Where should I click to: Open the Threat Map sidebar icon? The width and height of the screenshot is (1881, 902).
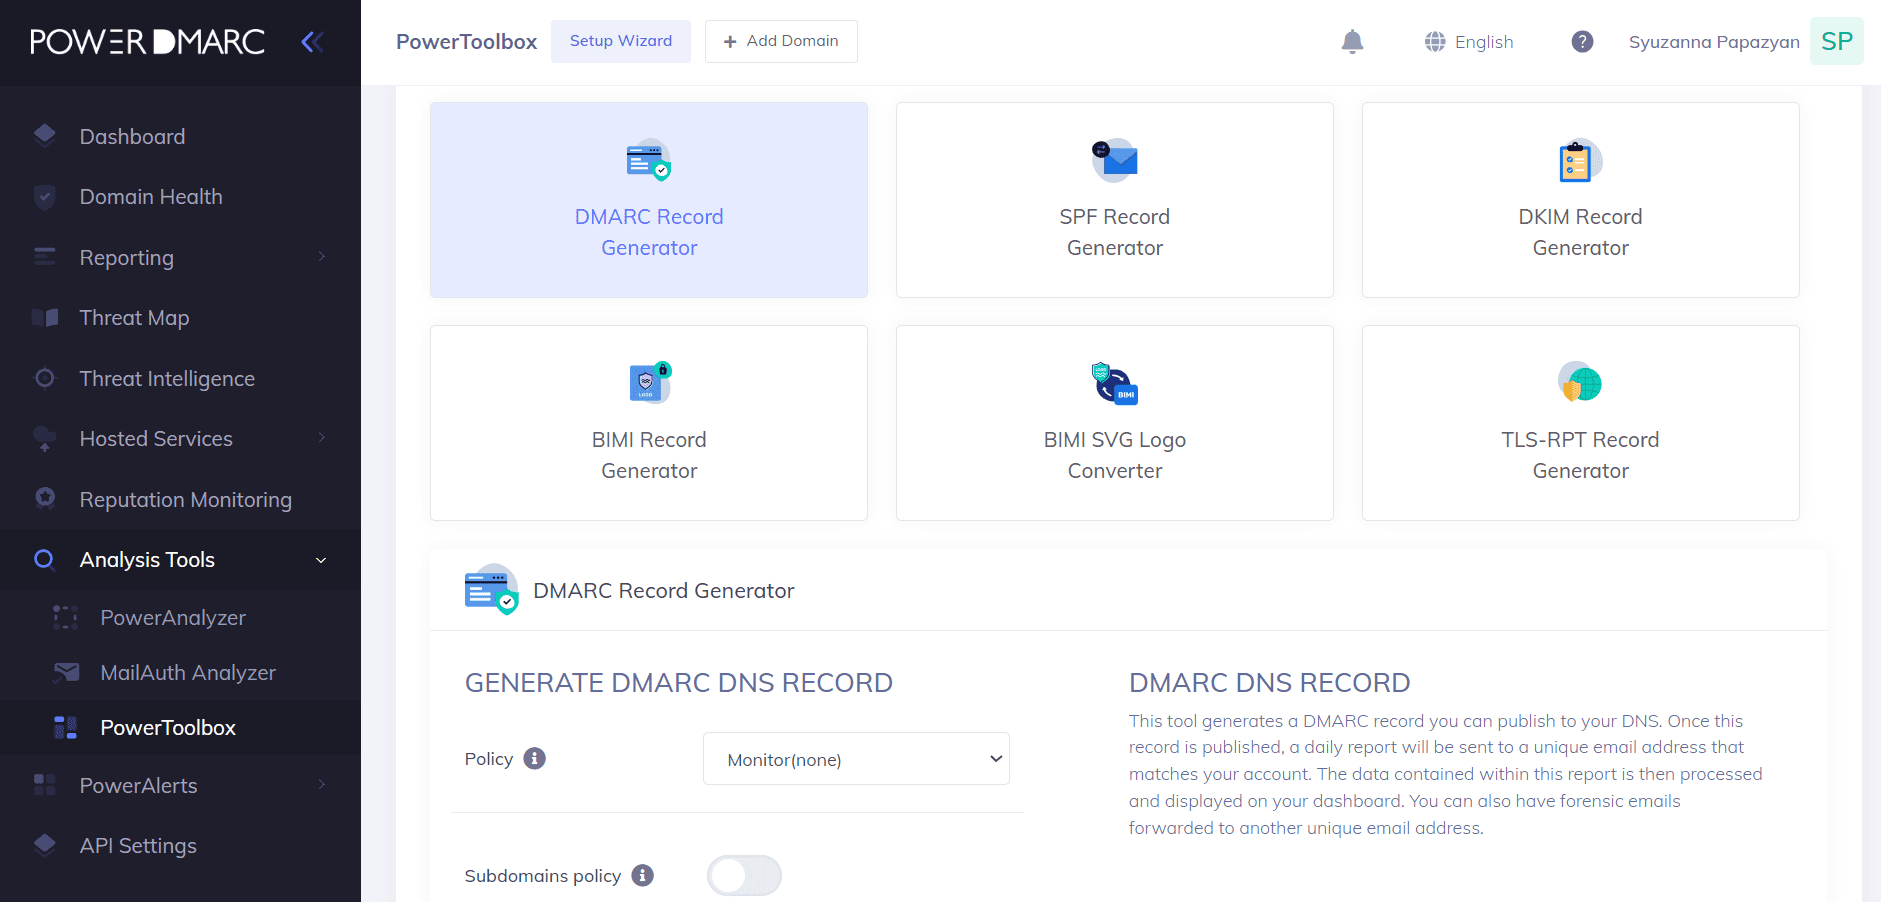tap(46, 317)
